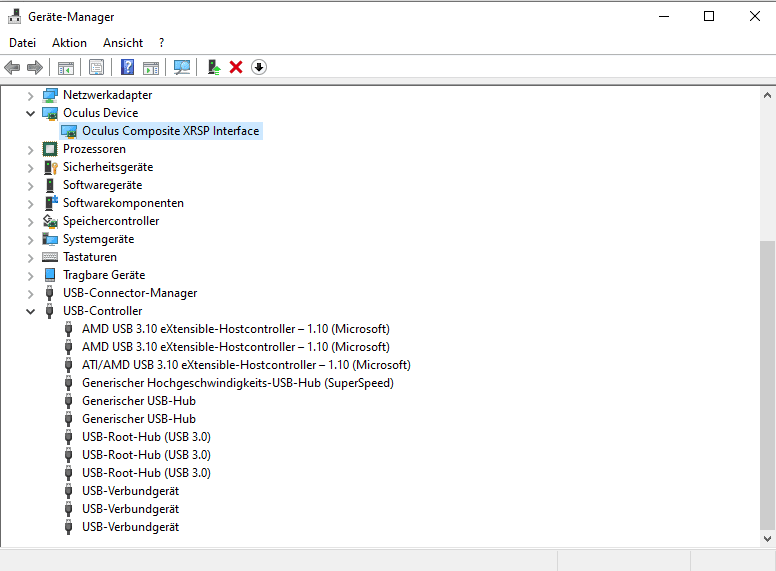Click the Geräte-Manager title bar icon
This screenshot has height=571, width=776.
[15, 16]
